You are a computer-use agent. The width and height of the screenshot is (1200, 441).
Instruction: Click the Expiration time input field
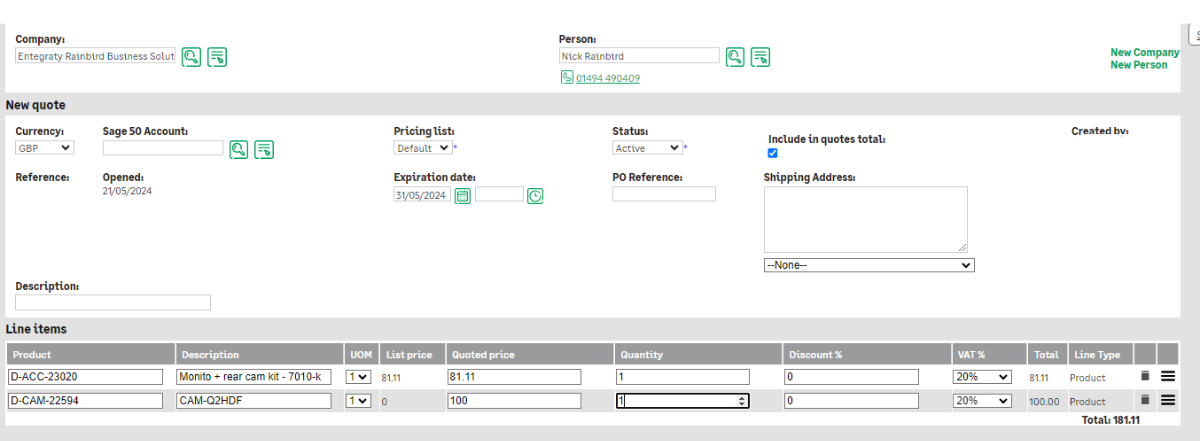click(x=499, y=194)
